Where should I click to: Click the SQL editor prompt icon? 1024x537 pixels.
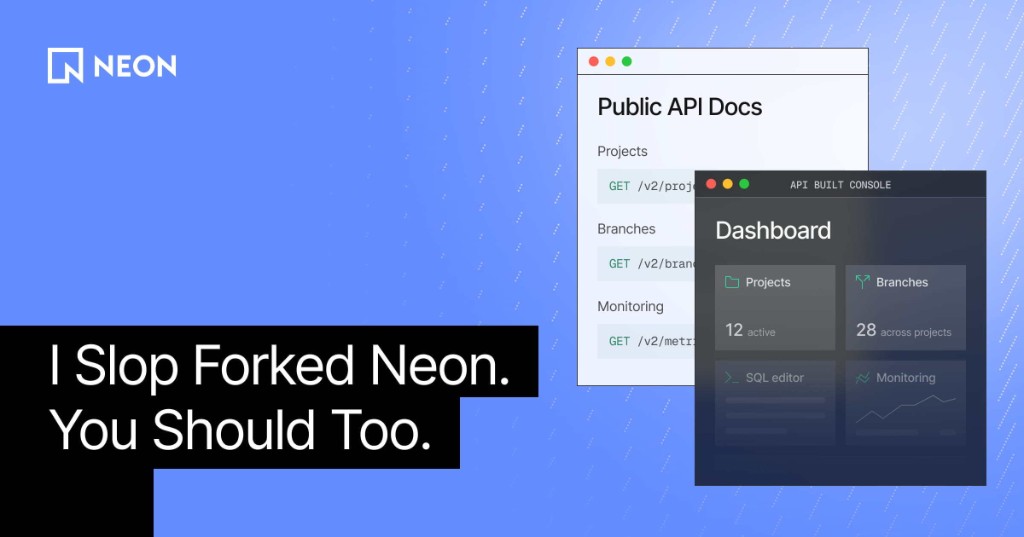point(731,378)
